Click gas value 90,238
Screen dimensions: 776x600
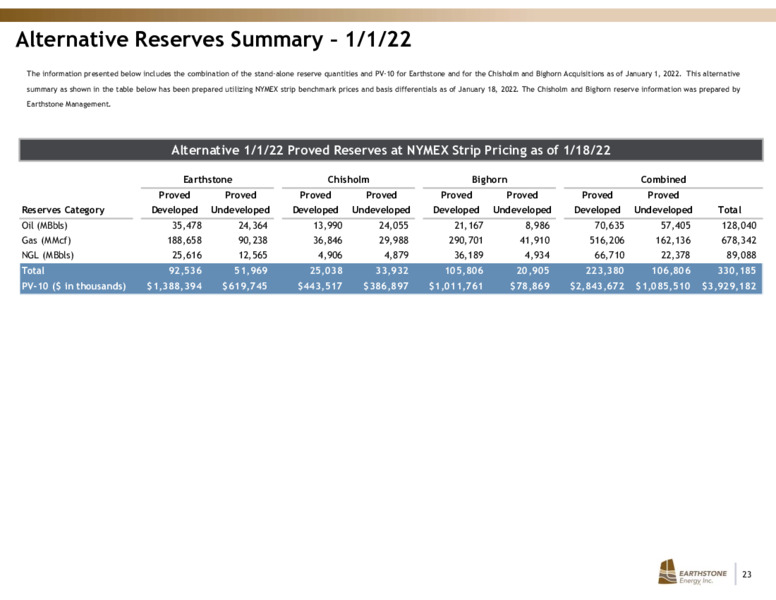(253, 241)
